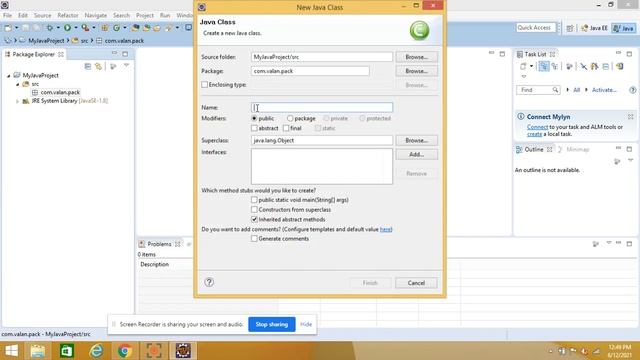Click Browse next to Source folder
The image size is (640, 360).
[x=416, y=57]
